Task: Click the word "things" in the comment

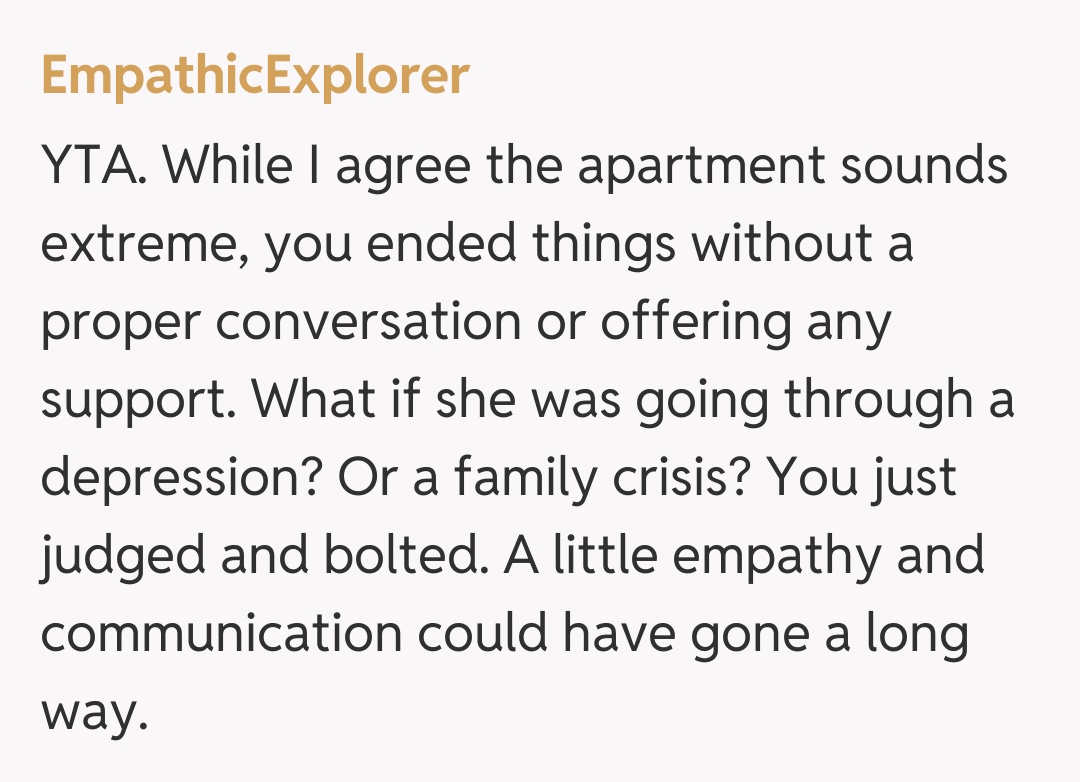Action: pyautogui.click(x=604, y=245)
